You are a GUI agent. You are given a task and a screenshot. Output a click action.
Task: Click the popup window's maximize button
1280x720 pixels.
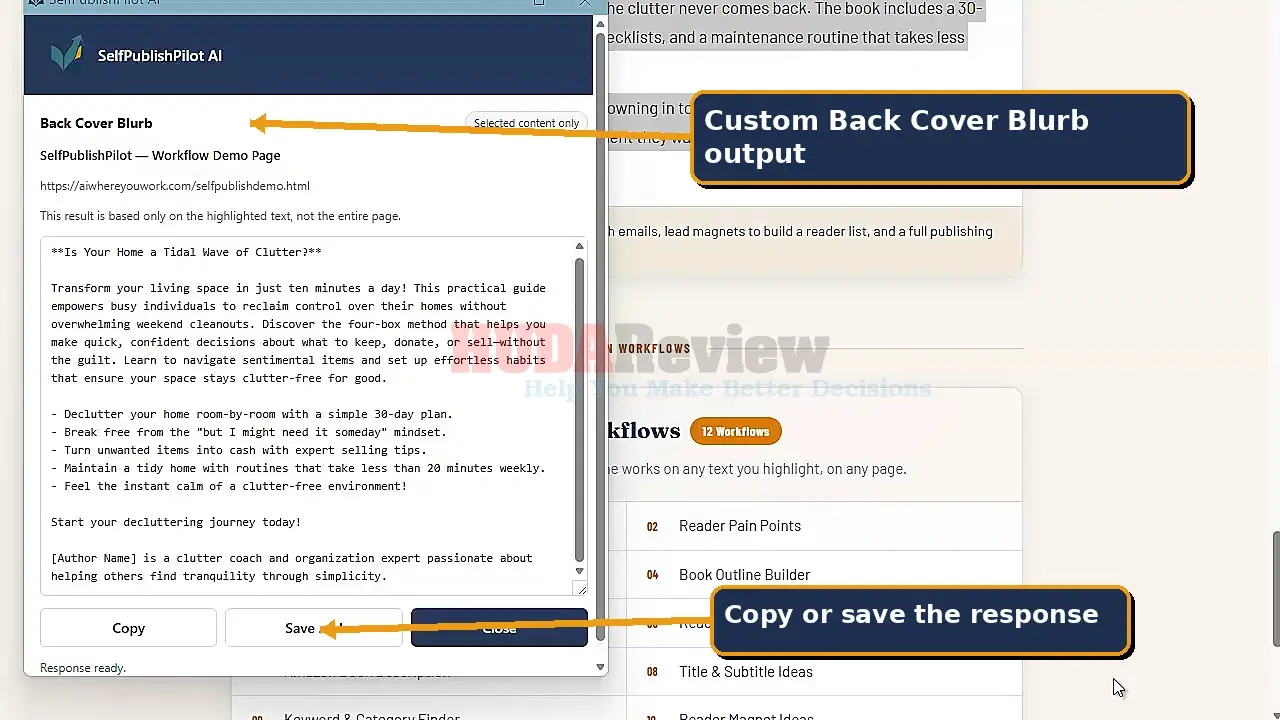tap(539, 3)
